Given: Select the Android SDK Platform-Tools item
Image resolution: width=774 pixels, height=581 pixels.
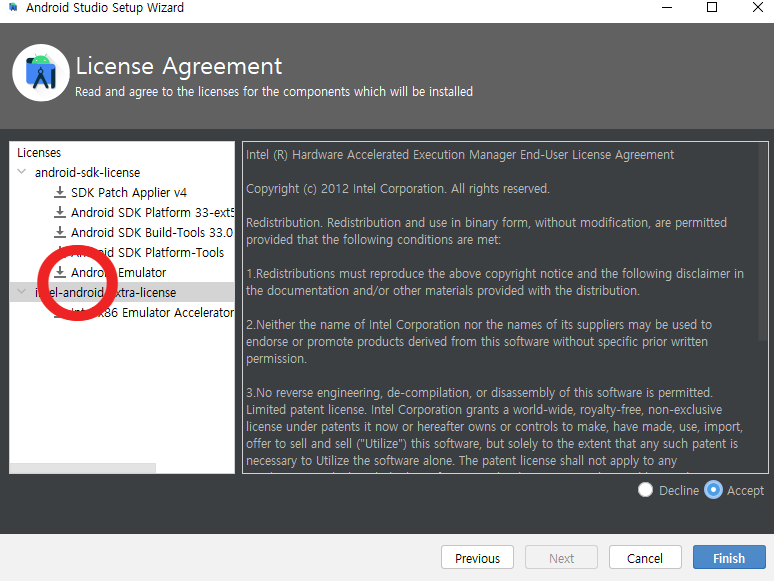Looking at the screenshot, I should 147,252.
